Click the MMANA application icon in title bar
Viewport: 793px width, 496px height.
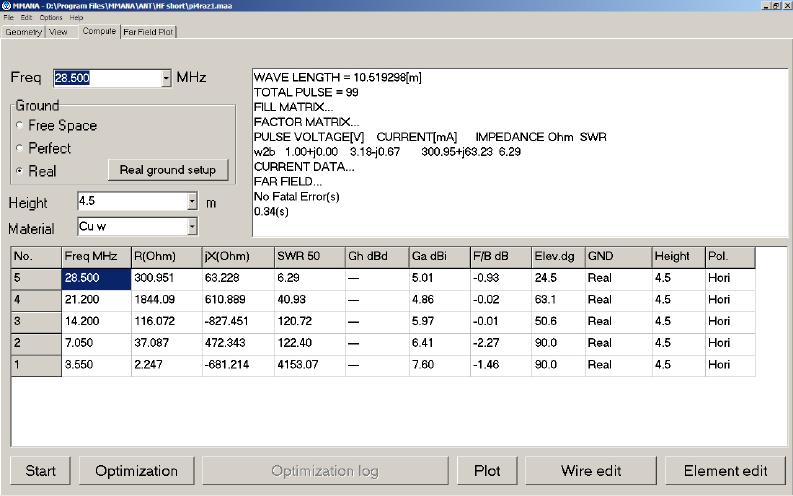pyautogui.click(x=6, y=6)
